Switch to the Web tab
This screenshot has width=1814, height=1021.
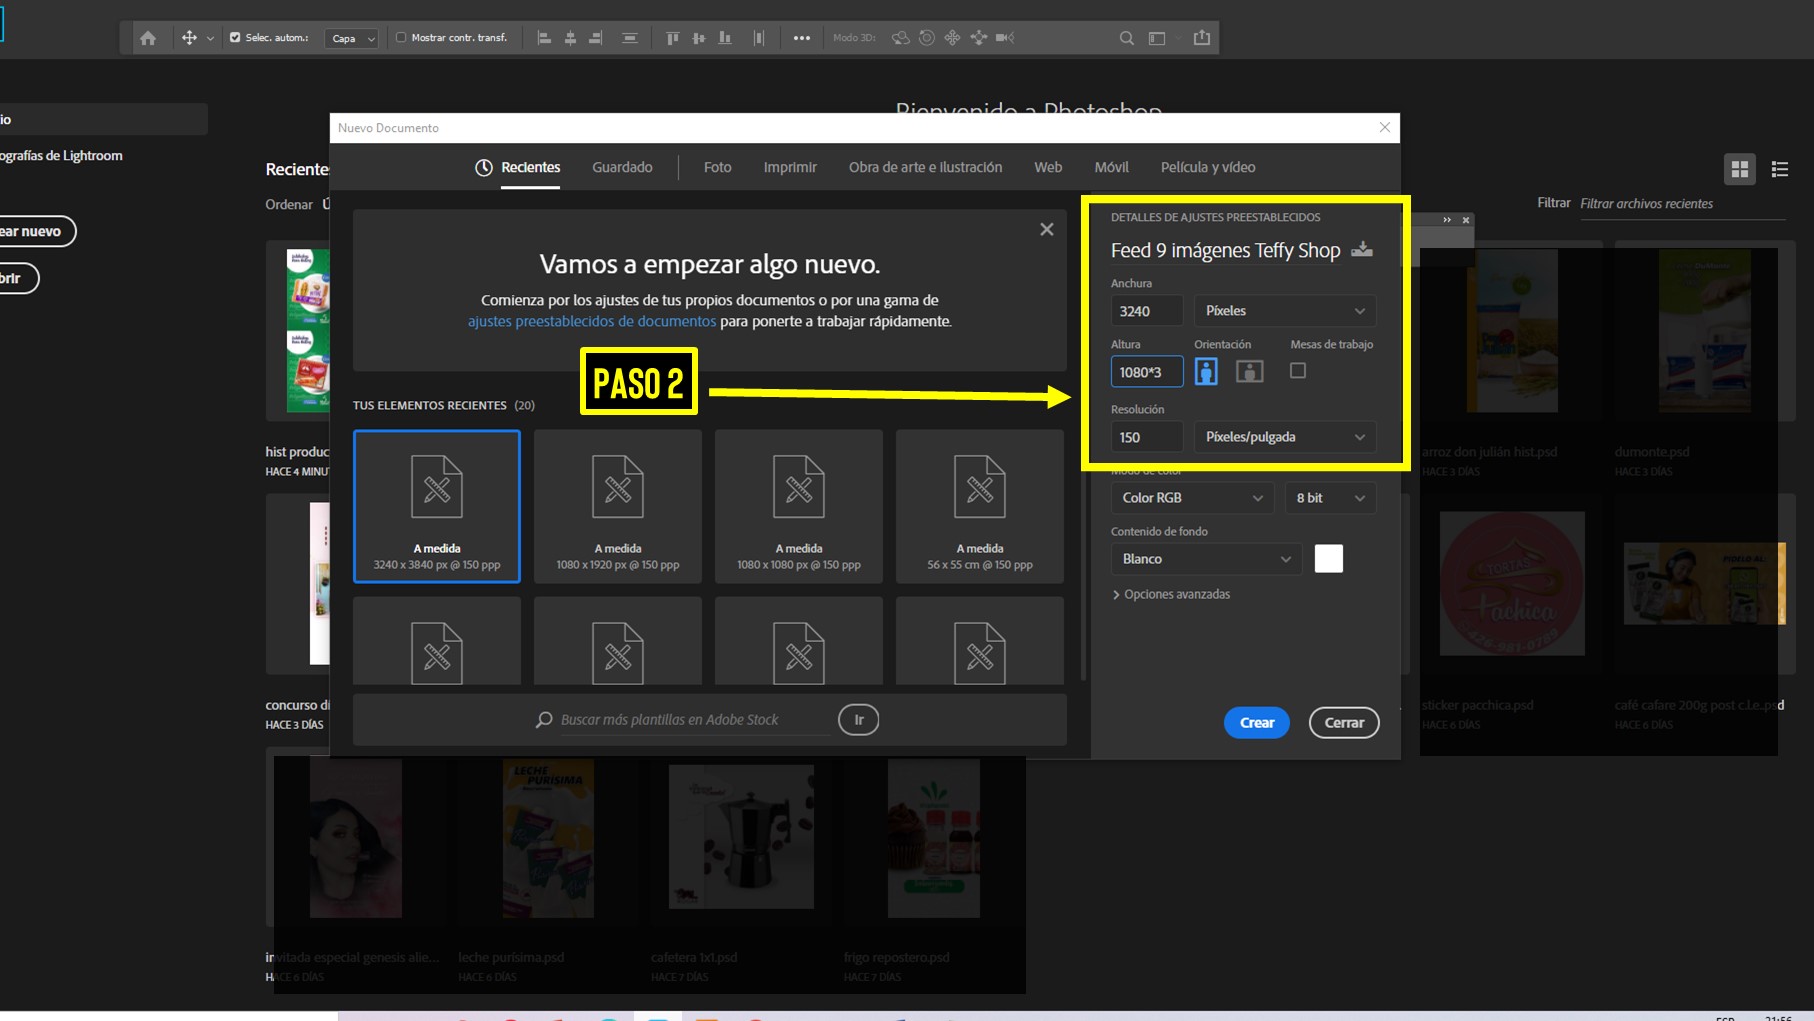coord(1048,167)
